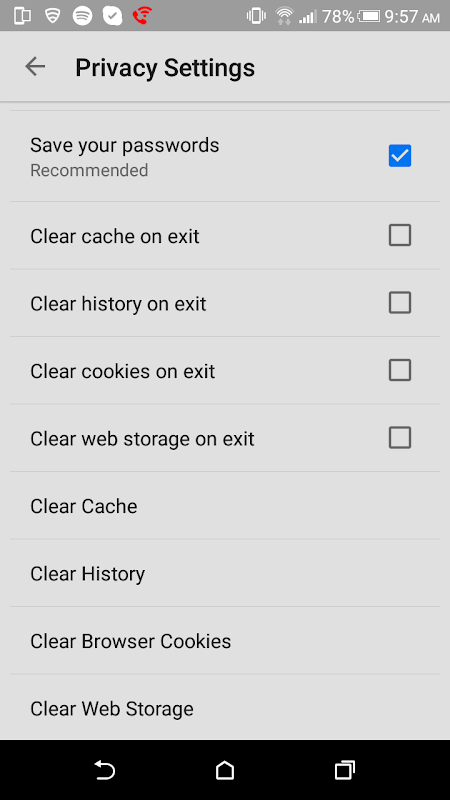
Task: Tap the battery indicator in status bar
Action: tap(369, 16)
